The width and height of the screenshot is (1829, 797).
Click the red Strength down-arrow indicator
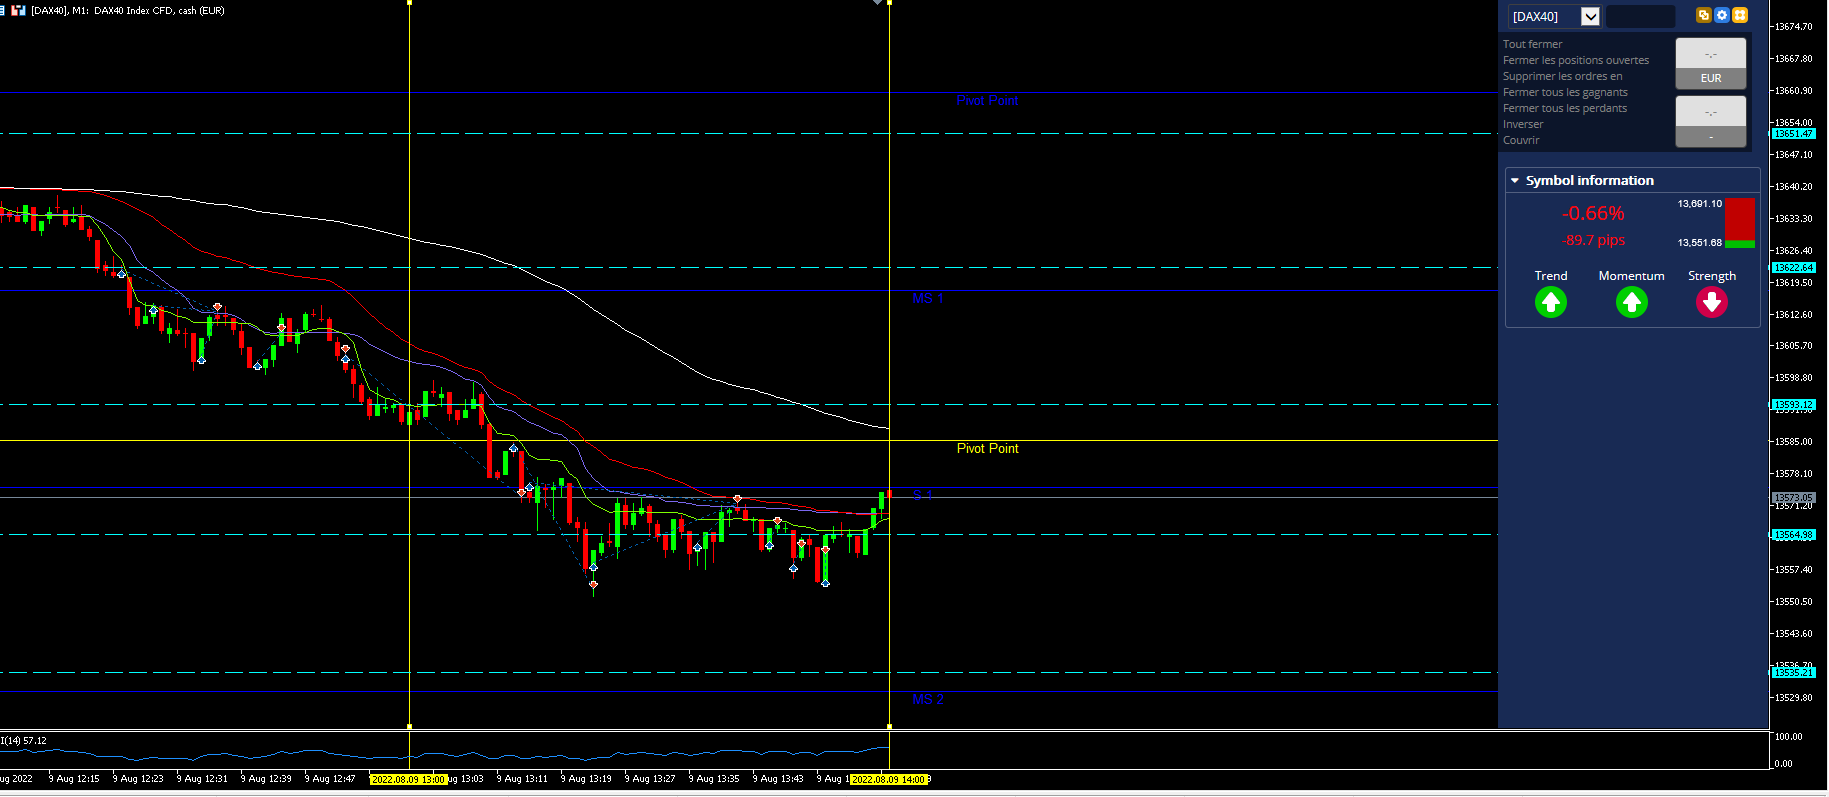click(x=1712, y=302)
